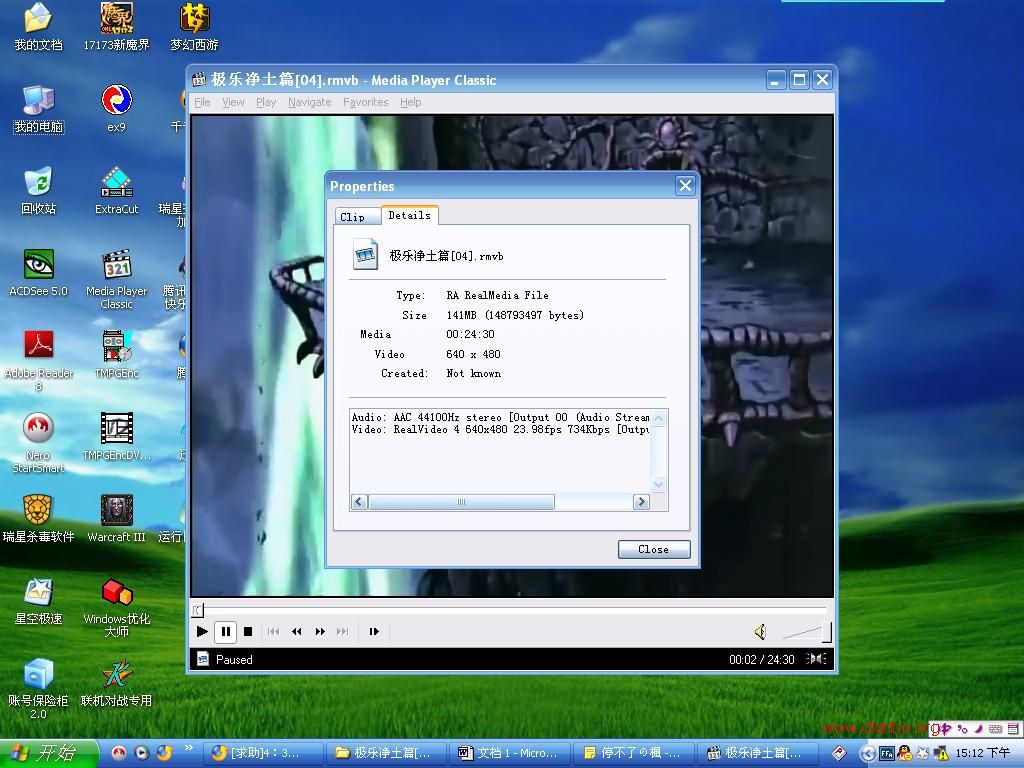Click the status bar icon next to Paused
The height and width of the screenshot is (768, 1024).
[x=203, y=659]
